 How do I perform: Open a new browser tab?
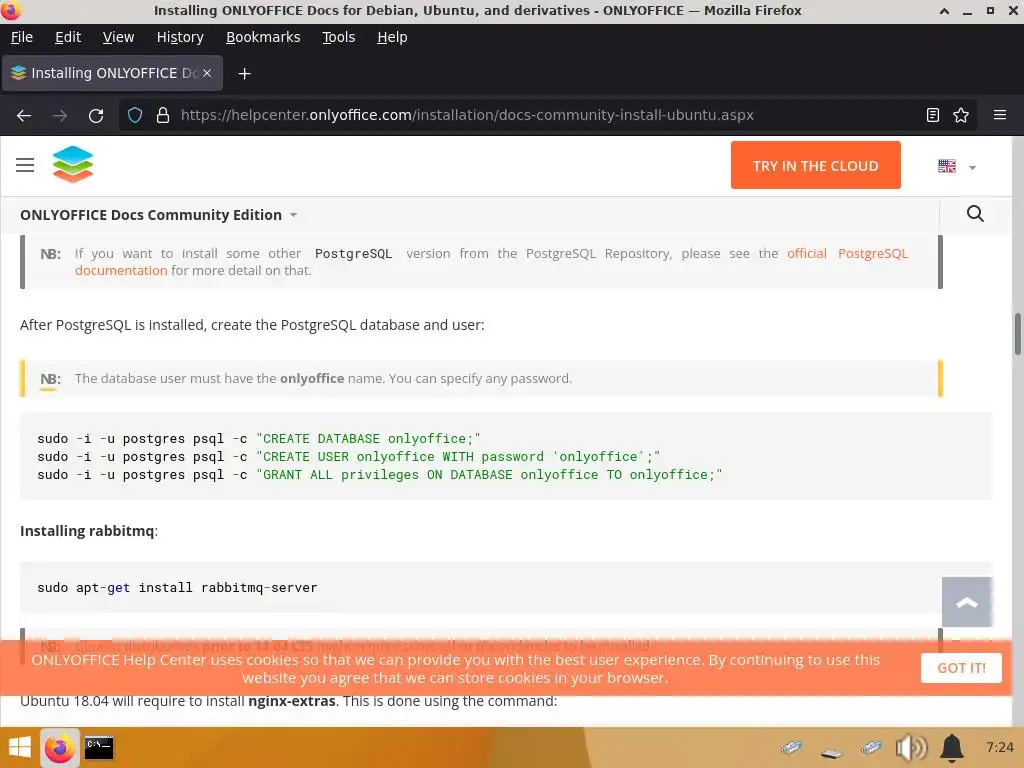(244, 74)
